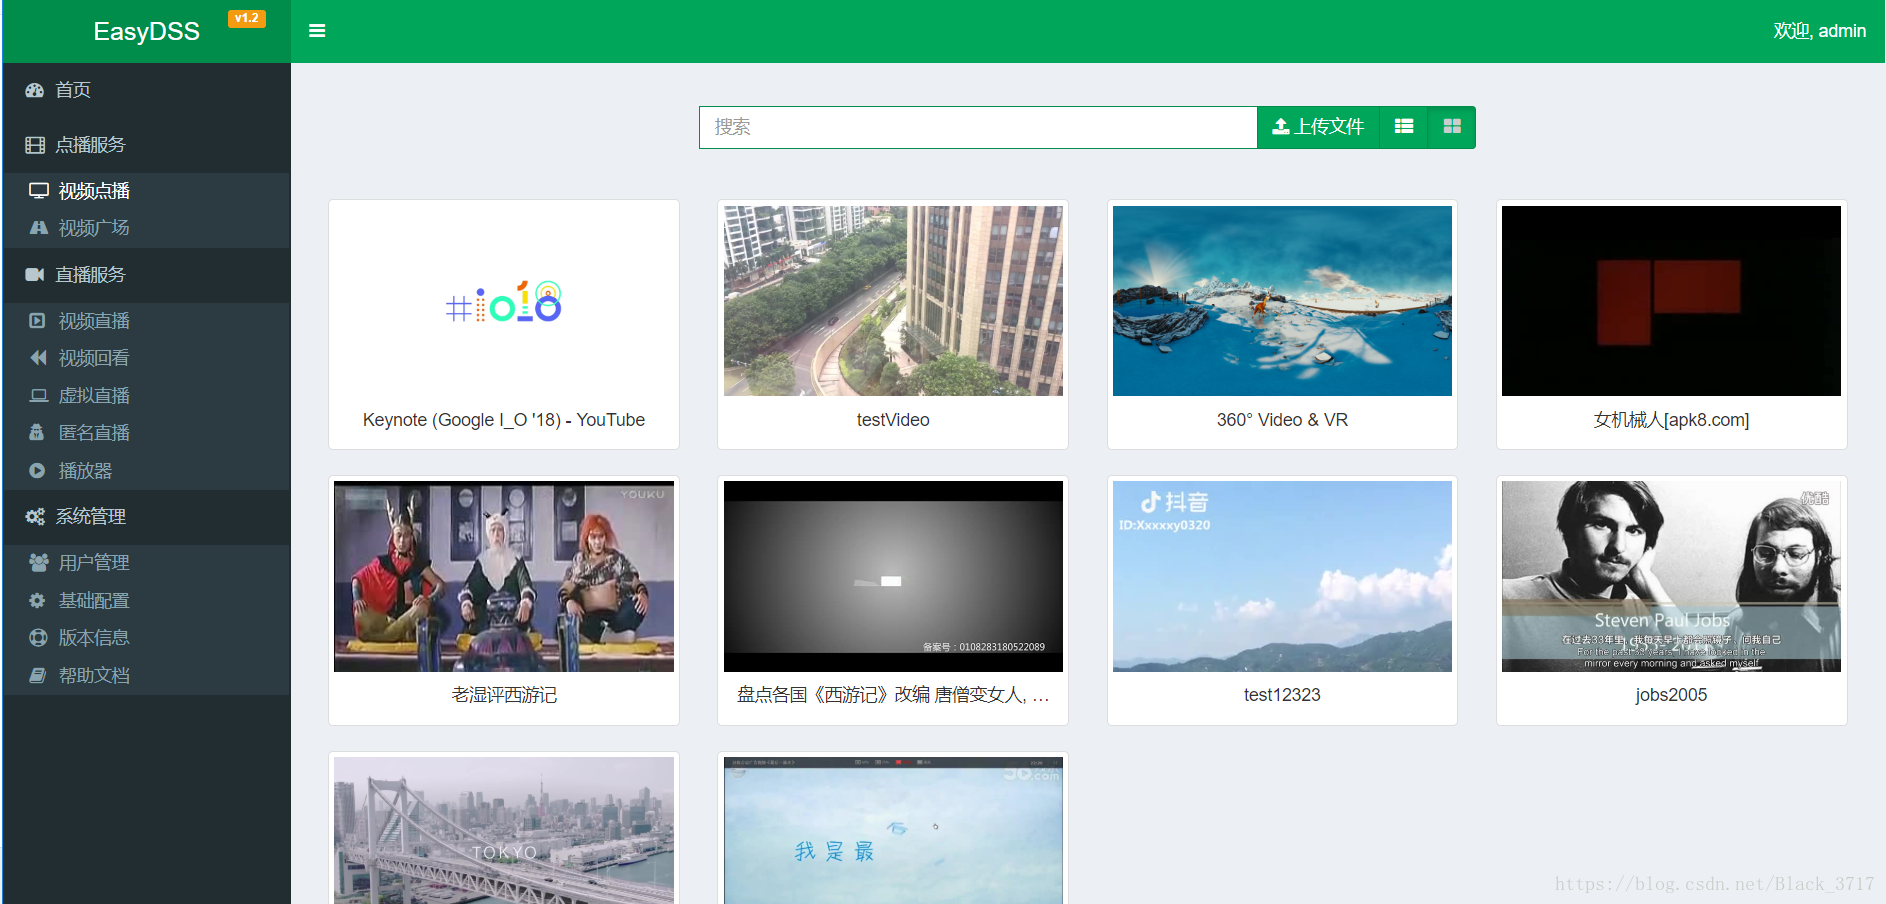Screen dimensions: 1886x904
Task: Click the Keynote (Google I_O '18) - YouTube title
Action: pyautogui.click(x=504, y=420)
